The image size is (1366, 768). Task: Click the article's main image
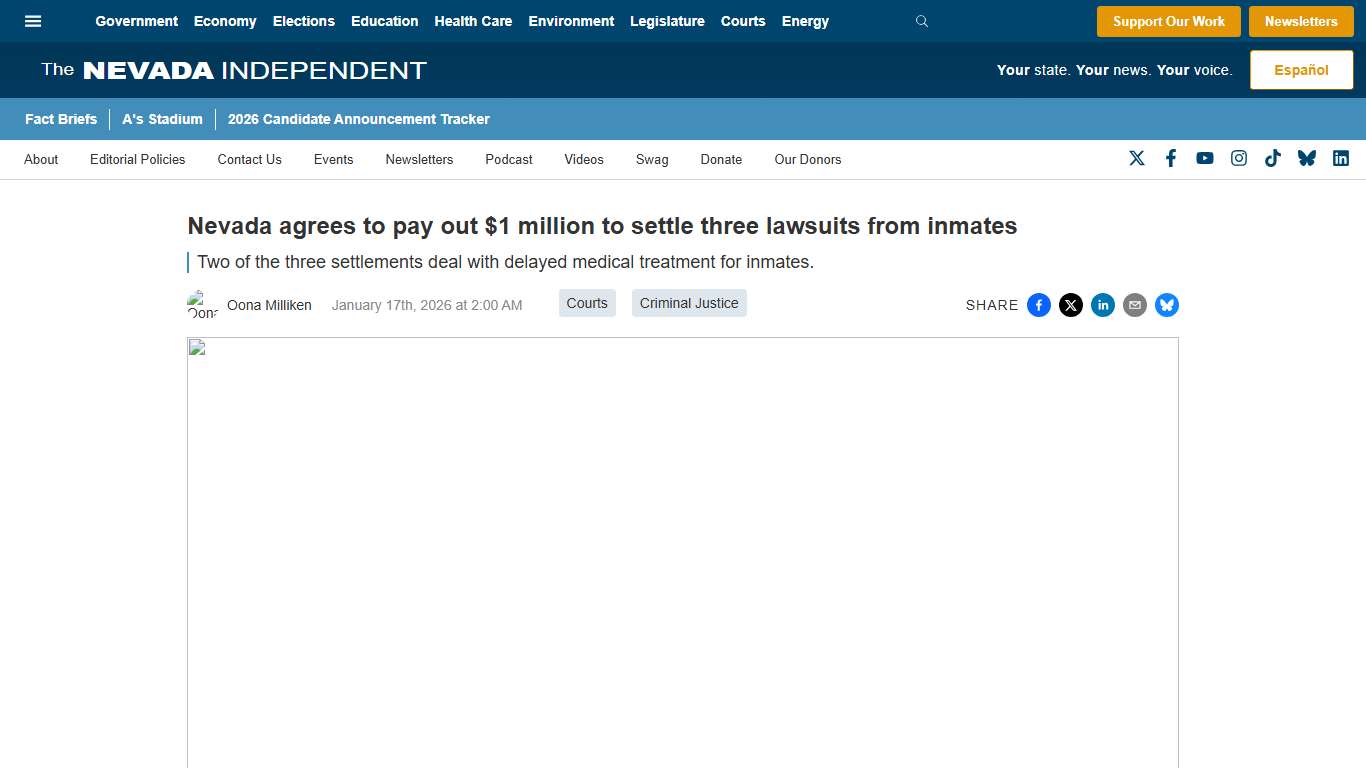[682, 552]
